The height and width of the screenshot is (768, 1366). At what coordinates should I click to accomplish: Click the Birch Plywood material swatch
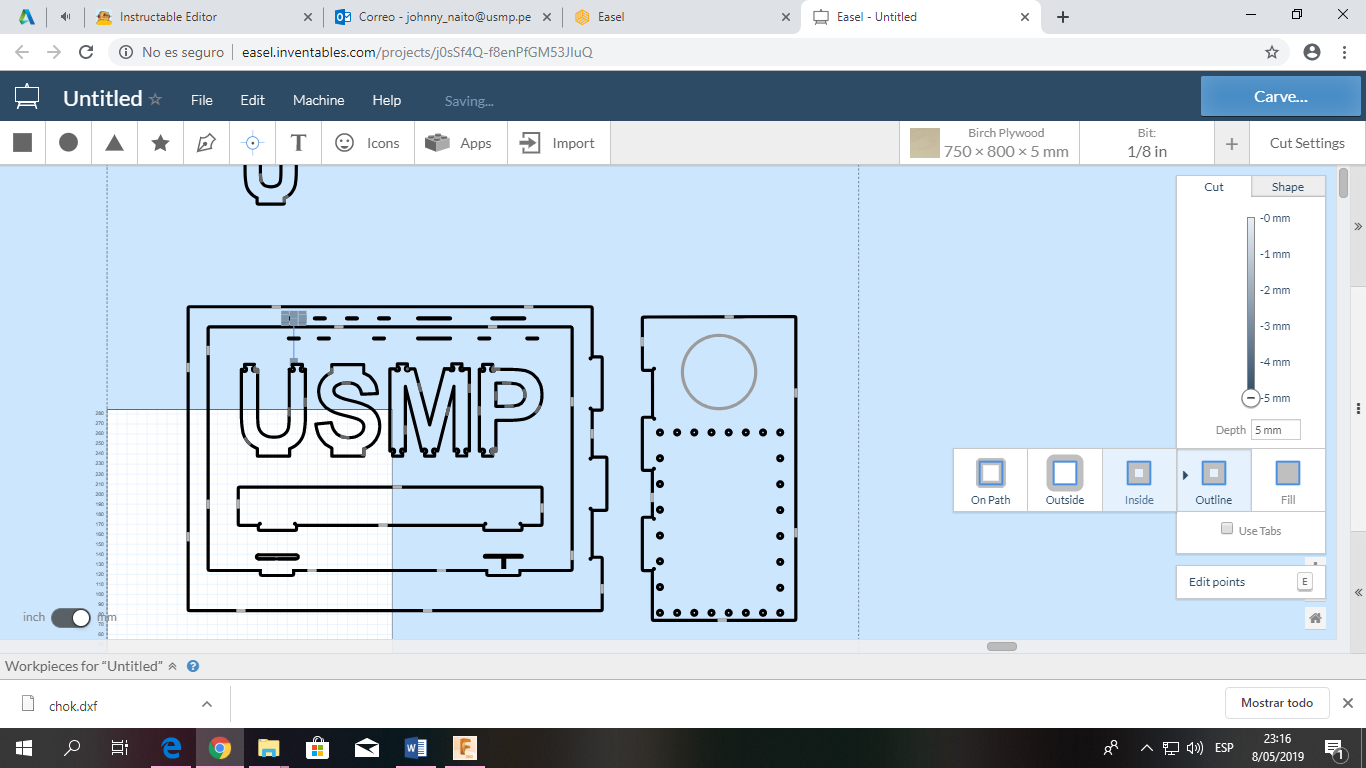[925, 143]
